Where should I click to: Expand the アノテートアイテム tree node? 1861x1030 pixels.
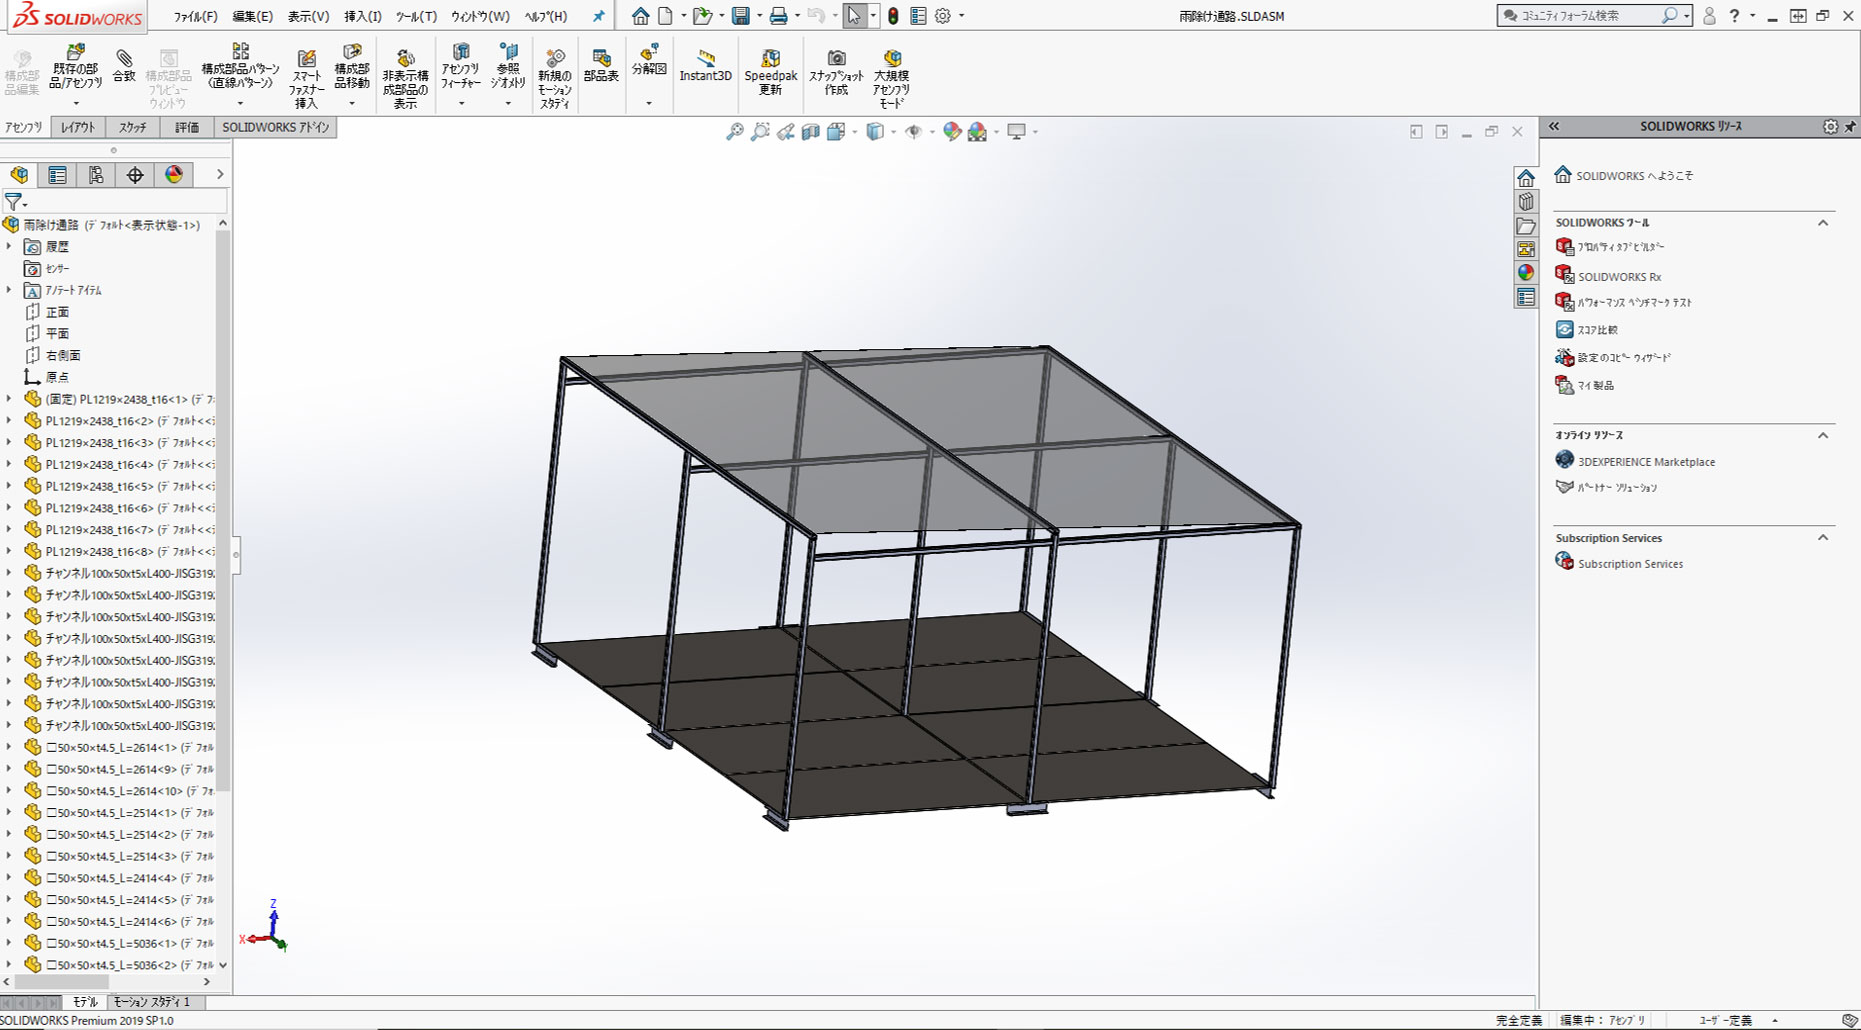pos(10,290)
